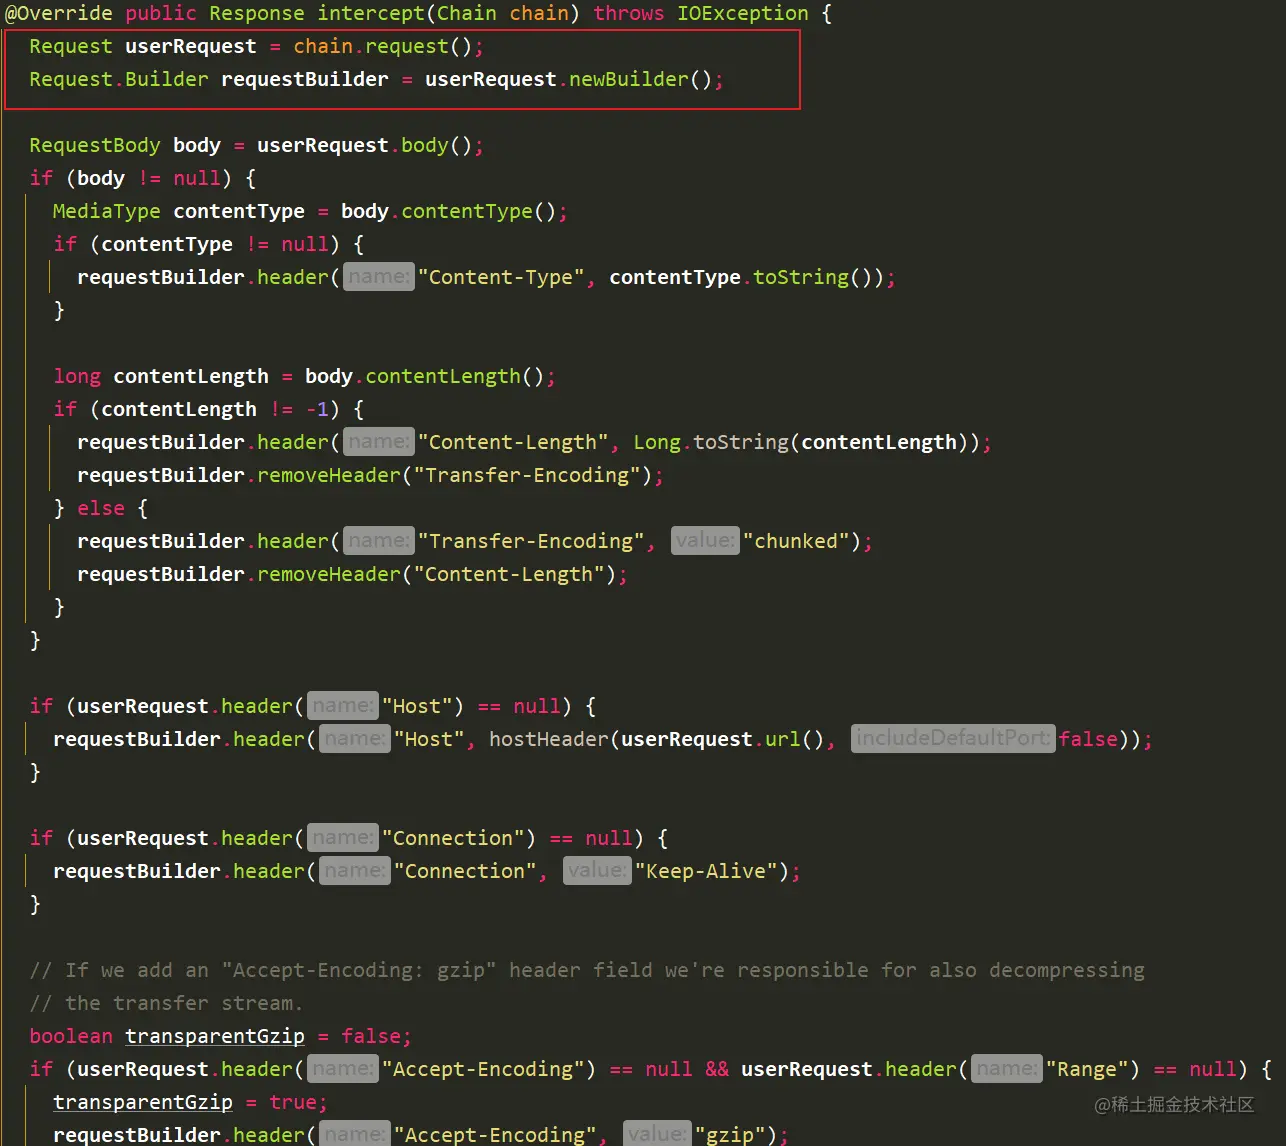Click the -1 numeric literal
This screenshot has height=1146, width=1286.
pos(317,409)
